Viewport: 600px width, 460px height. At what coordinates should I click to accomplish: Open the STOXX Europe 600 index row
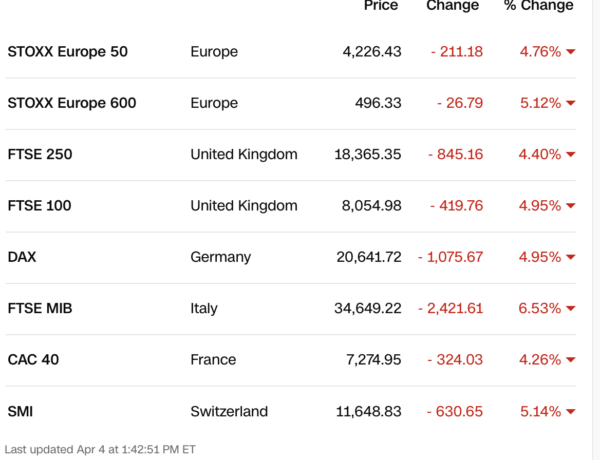tap(72, 103)
